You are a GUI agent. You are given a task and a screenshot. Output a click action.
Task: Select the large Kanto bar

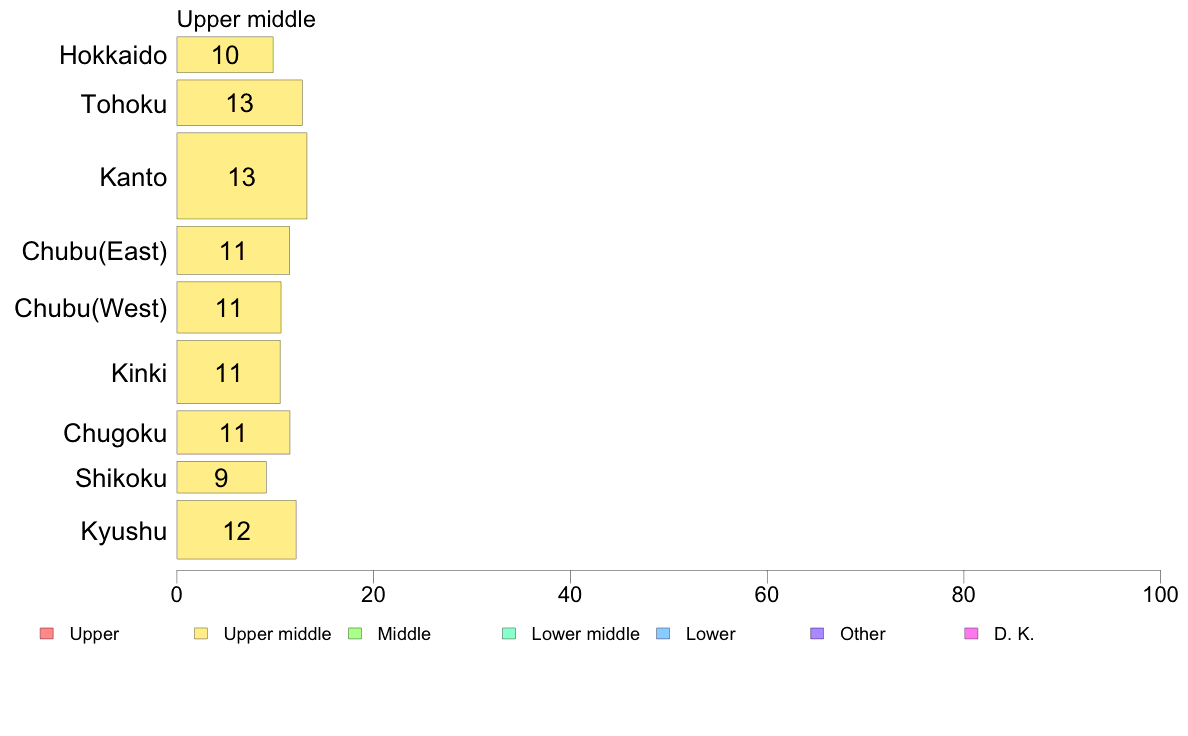pos(242,176)
